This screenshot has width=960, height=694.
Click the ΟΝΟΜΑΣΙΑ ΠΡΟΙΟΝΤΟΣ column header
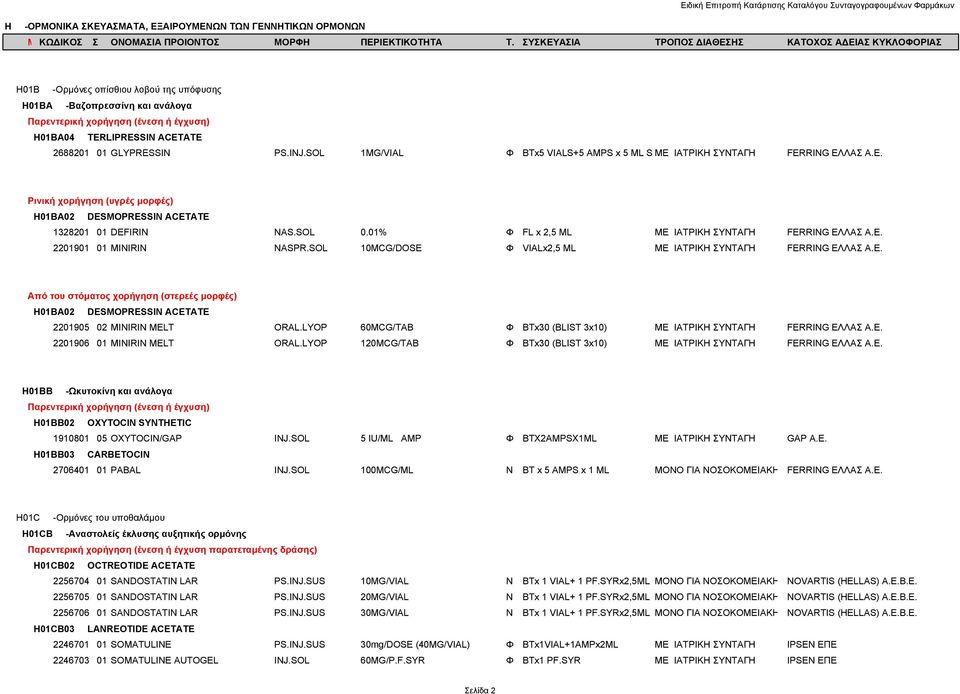165,42
